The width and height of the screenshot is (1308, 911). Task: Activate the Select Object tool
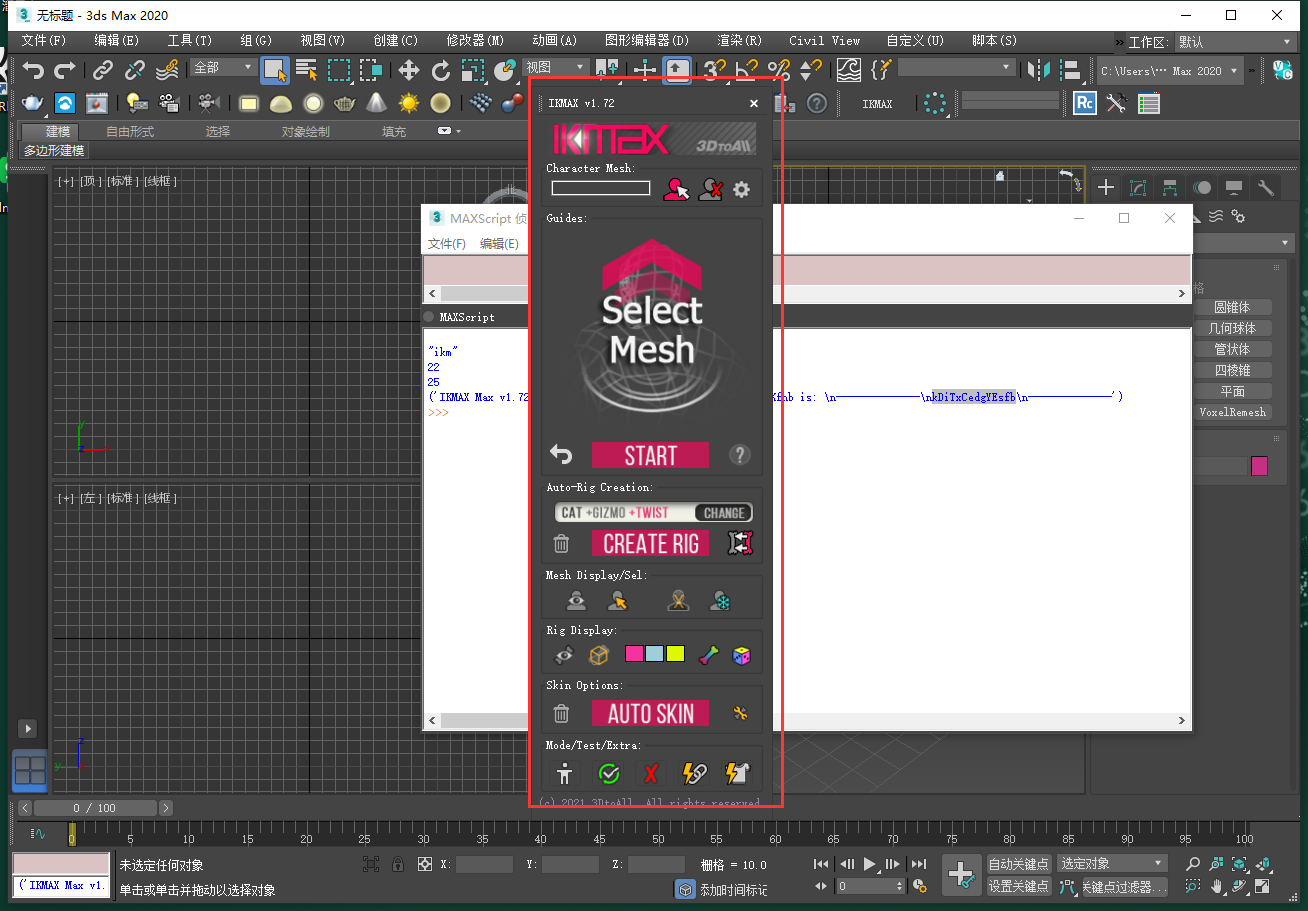tap(274, 70)
